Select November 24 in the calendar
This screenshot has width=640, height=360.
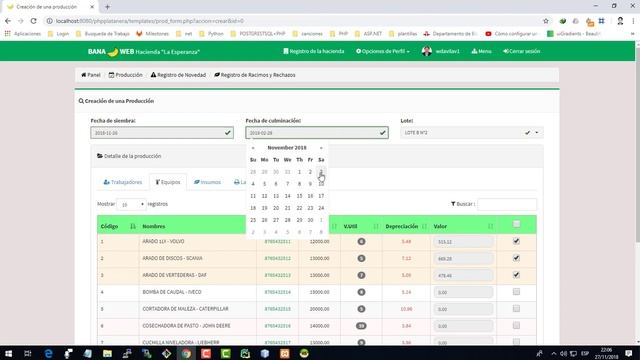coord(321,208)
